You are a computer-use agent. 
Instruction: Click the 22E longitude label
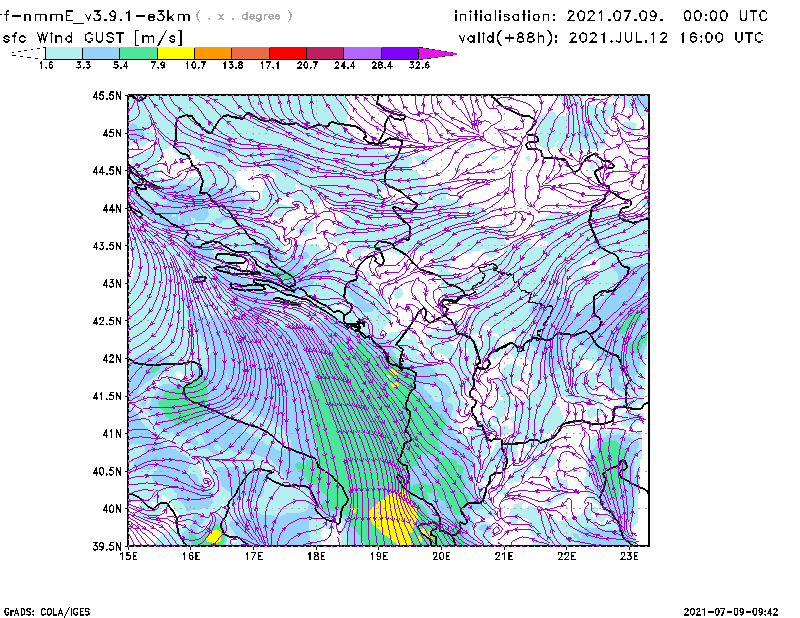pos(567,556)
